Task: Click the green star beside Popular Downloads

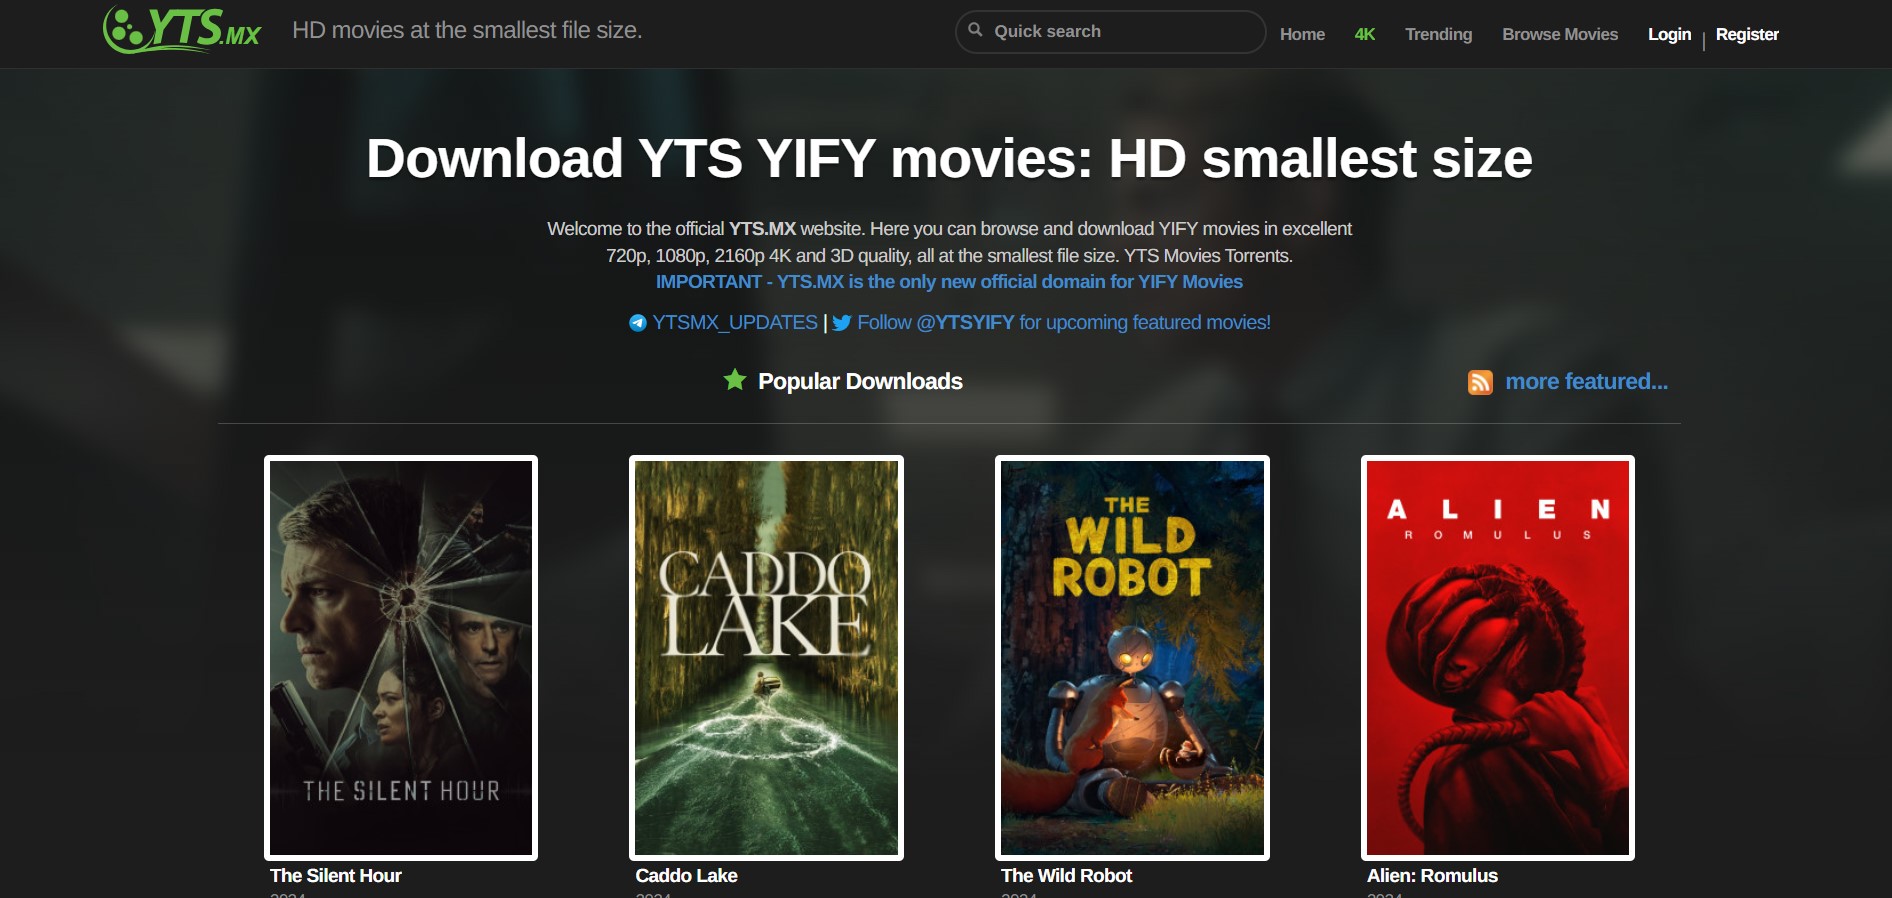Action: [735, 380]
